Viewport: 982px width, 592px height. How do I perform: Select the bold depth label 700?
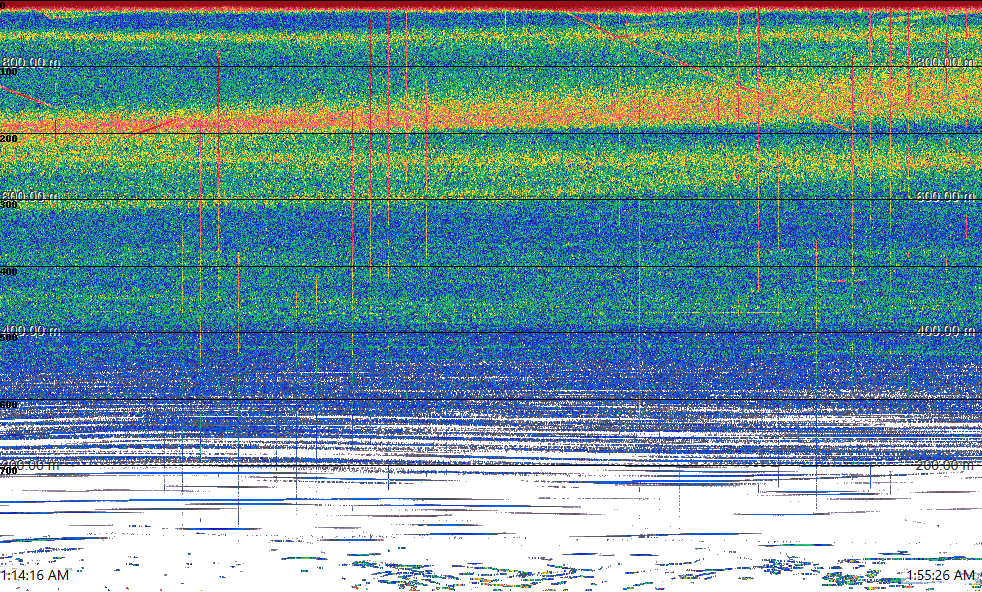pyautogui.click(x=9, y=470)
